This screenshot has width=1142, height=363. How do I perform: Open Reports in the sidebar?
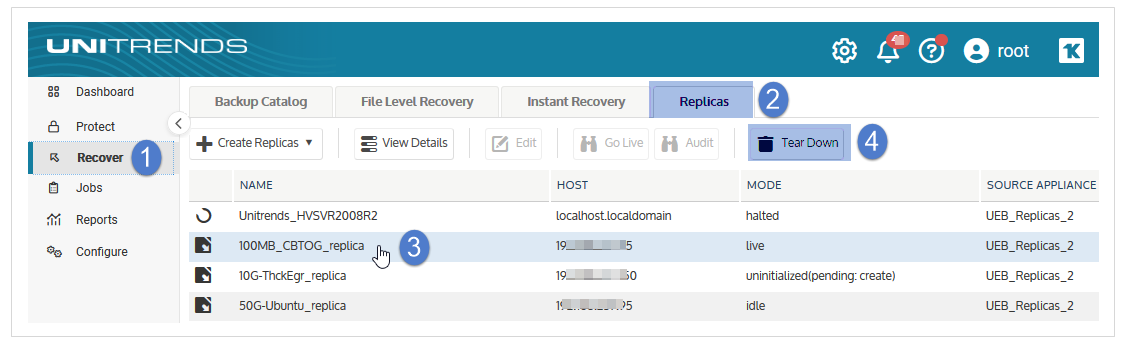(97, 220)
